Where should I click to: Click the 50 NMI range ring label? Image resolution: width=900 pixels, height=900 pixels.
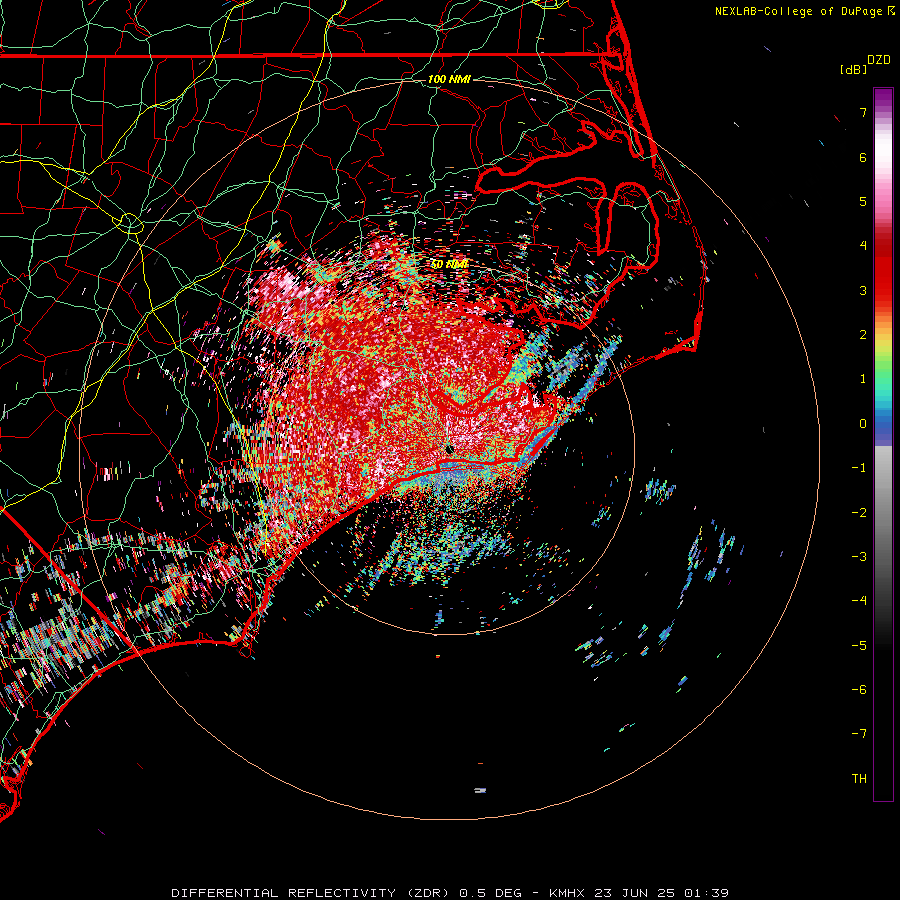(x=450, y=264)
